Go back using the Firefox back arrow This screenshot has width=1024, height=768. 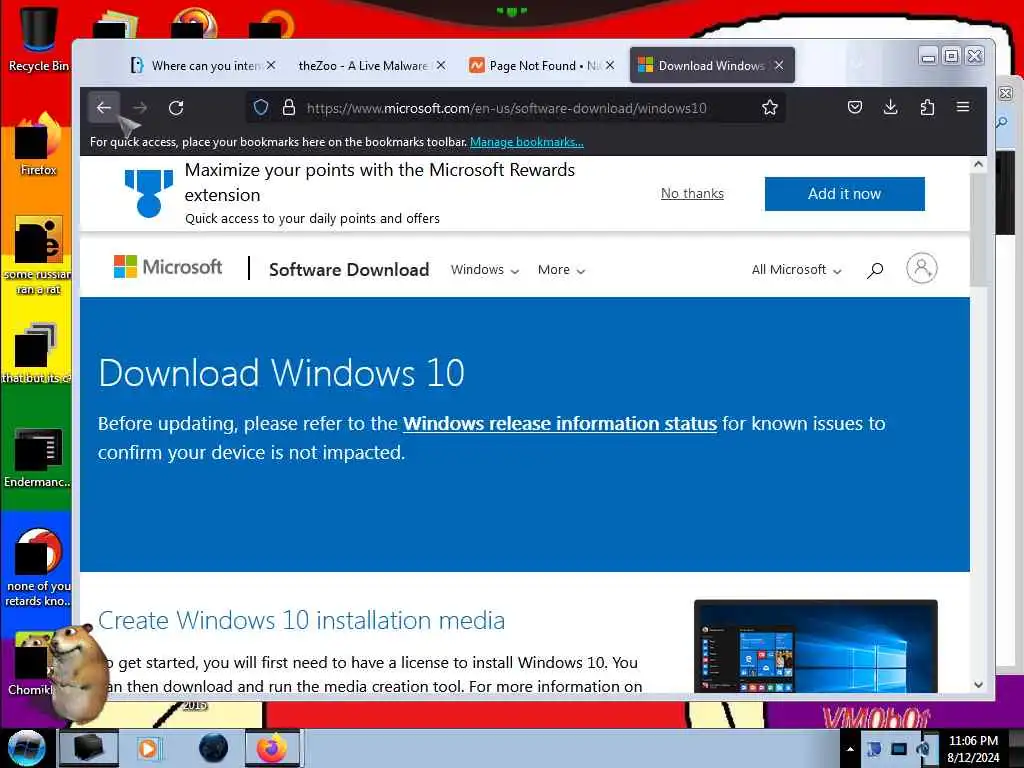[104, 108]
